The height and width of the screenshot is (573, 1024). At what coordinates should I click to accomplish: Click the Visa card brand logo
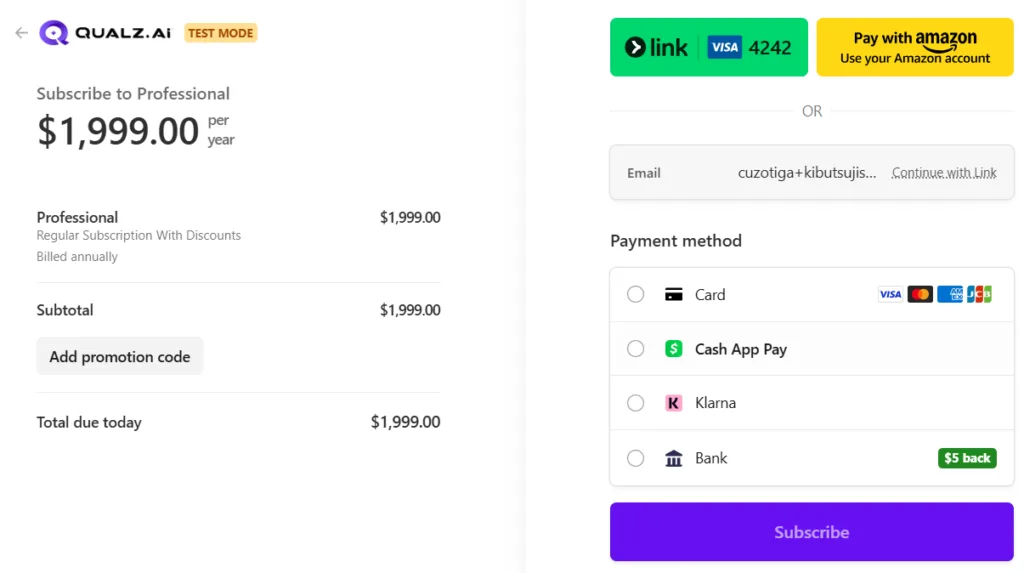(x=890, y=294)
